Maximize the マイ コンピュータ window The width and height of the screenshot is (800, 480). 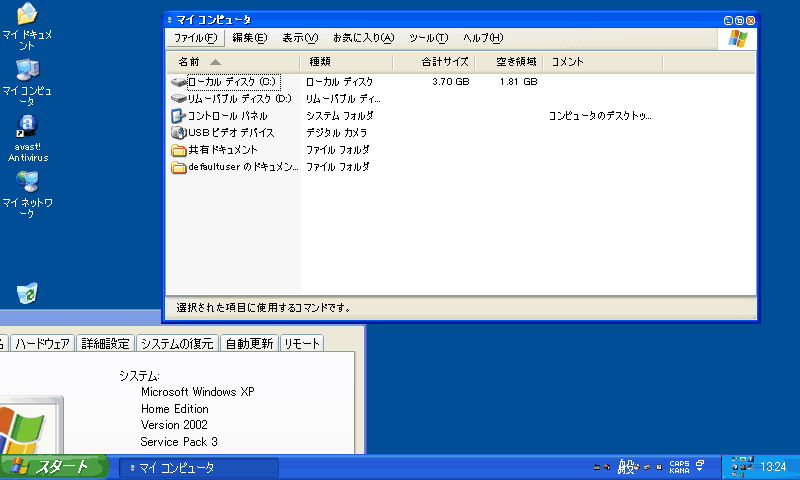[739, 20]
